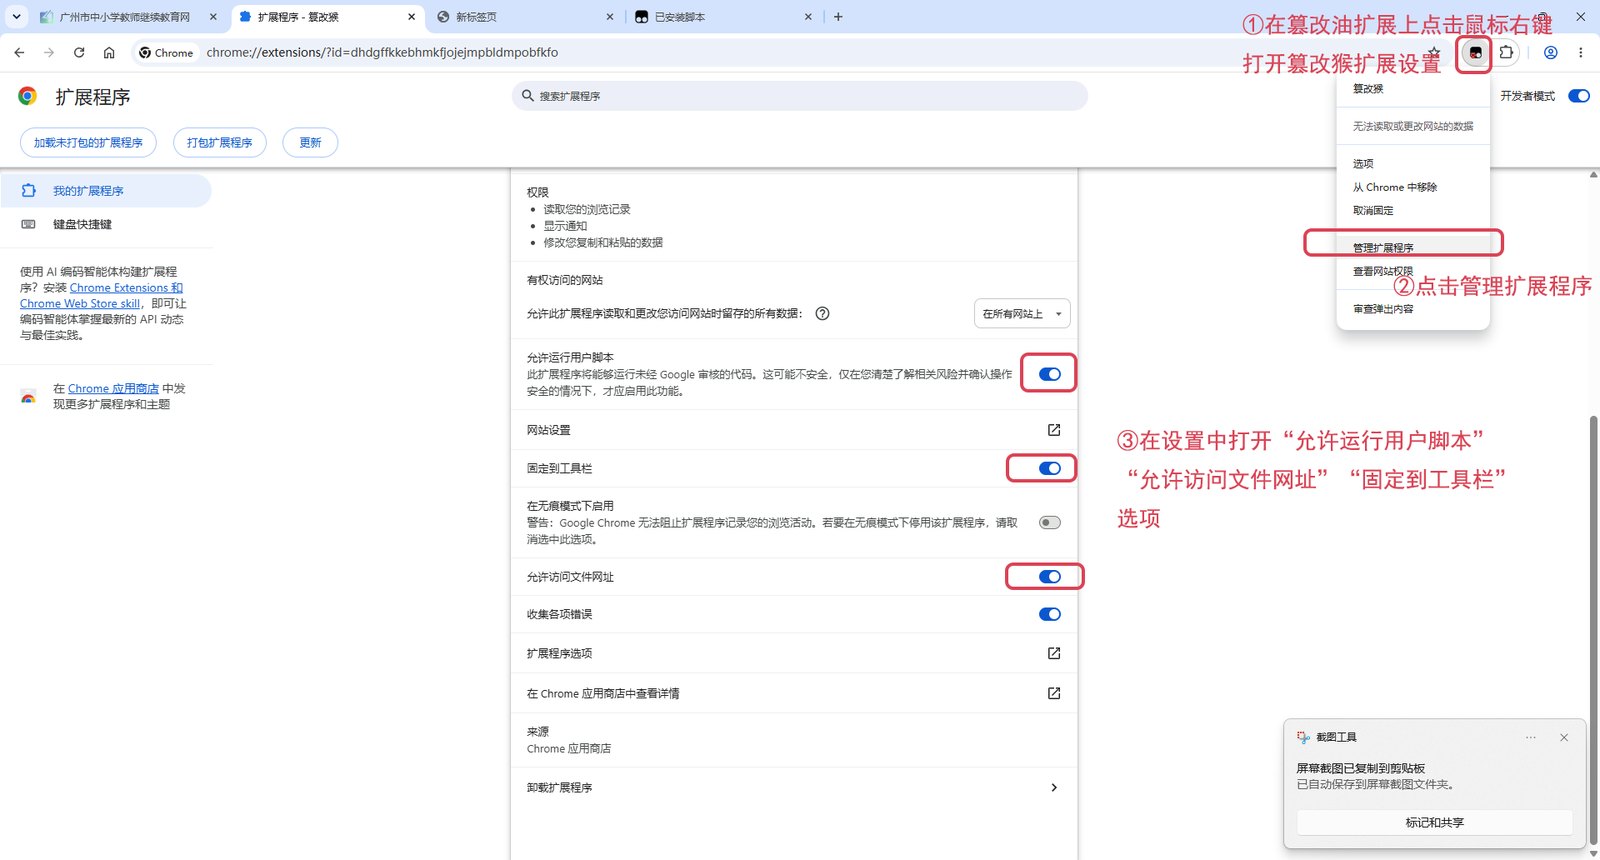Open the Chrome profile avatar menu
Image resolution: width=1600 pixels, height=860 pixels.
[x=1551, y=52]
